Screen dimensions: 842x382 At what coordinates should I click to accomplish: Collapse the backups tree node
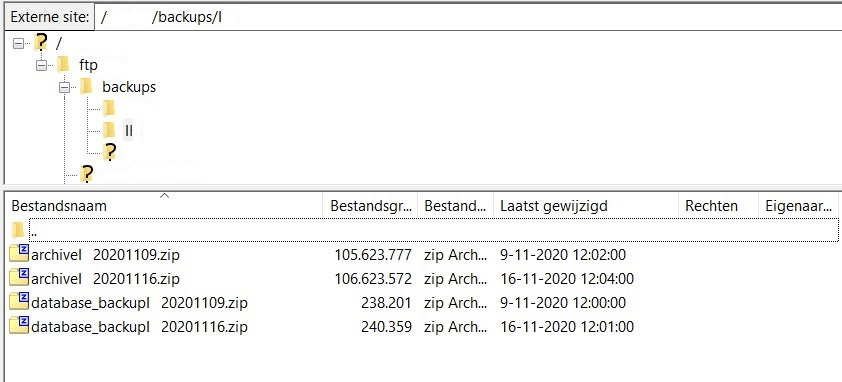tap(64, 88)
